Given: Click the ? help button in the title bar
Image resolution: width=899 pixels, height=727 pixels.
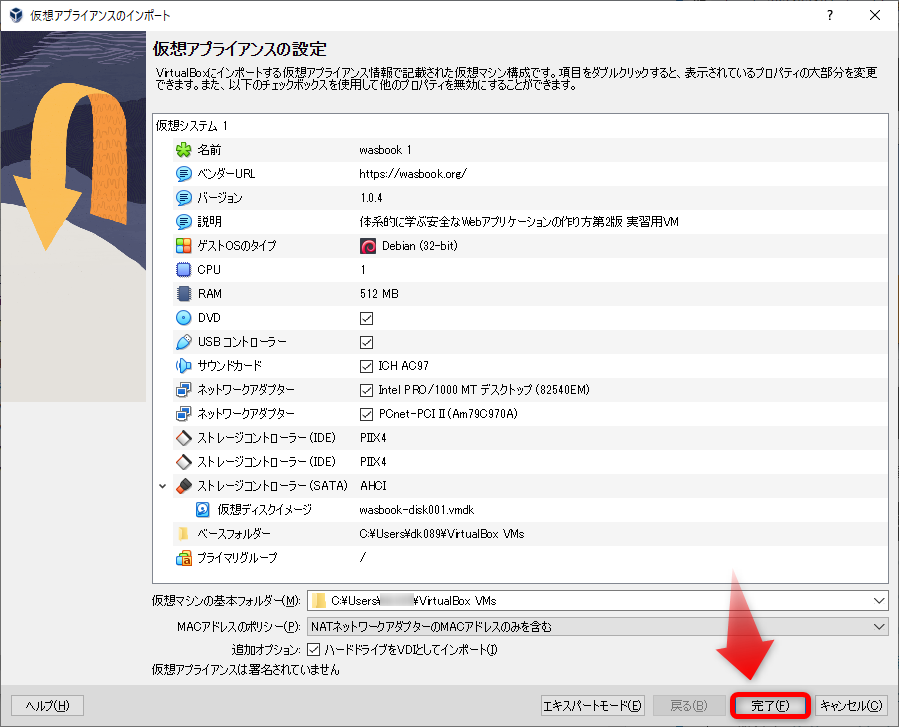Looking at the screenshot, I should click(830, 15).
